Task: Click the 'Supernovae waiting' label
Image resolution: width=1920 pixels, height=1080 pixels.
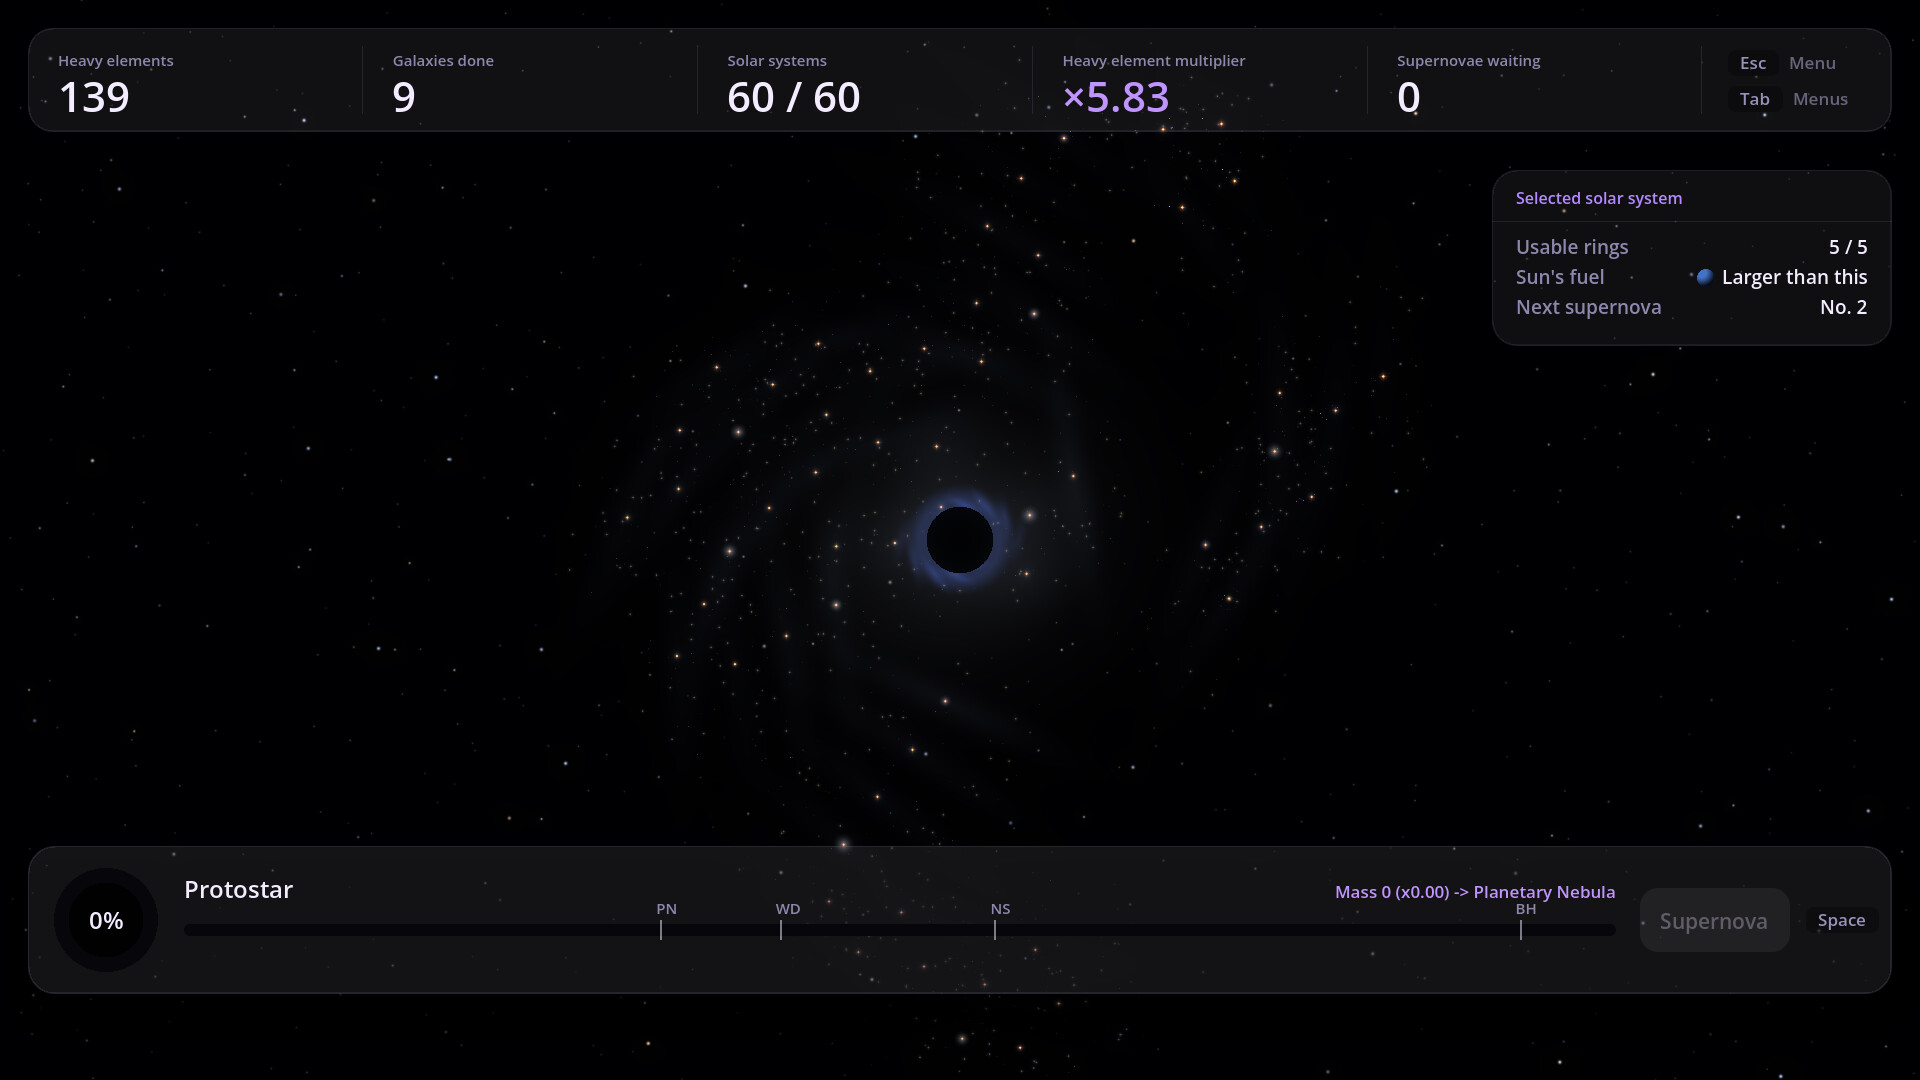Action: click(x=1469, y=61)
